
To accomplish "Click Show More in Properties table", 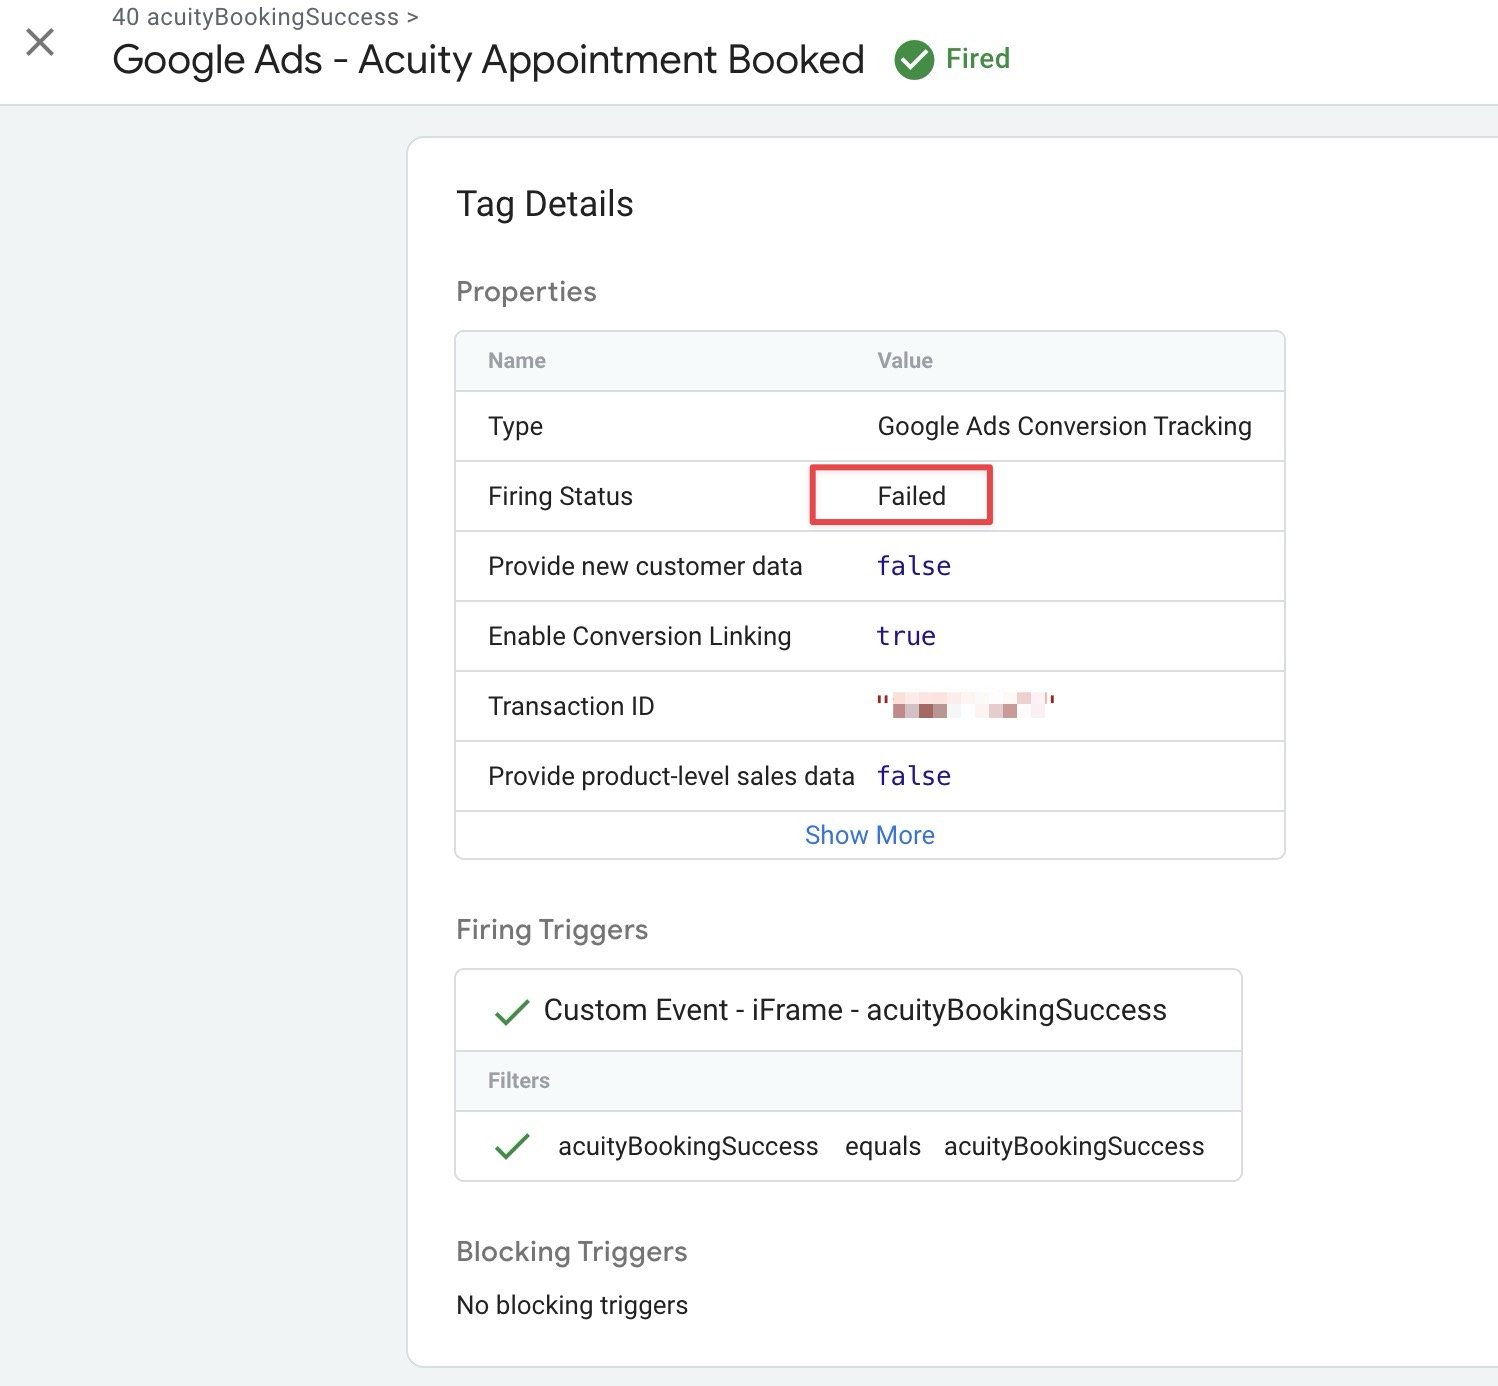I will click(x=869, y=835).
